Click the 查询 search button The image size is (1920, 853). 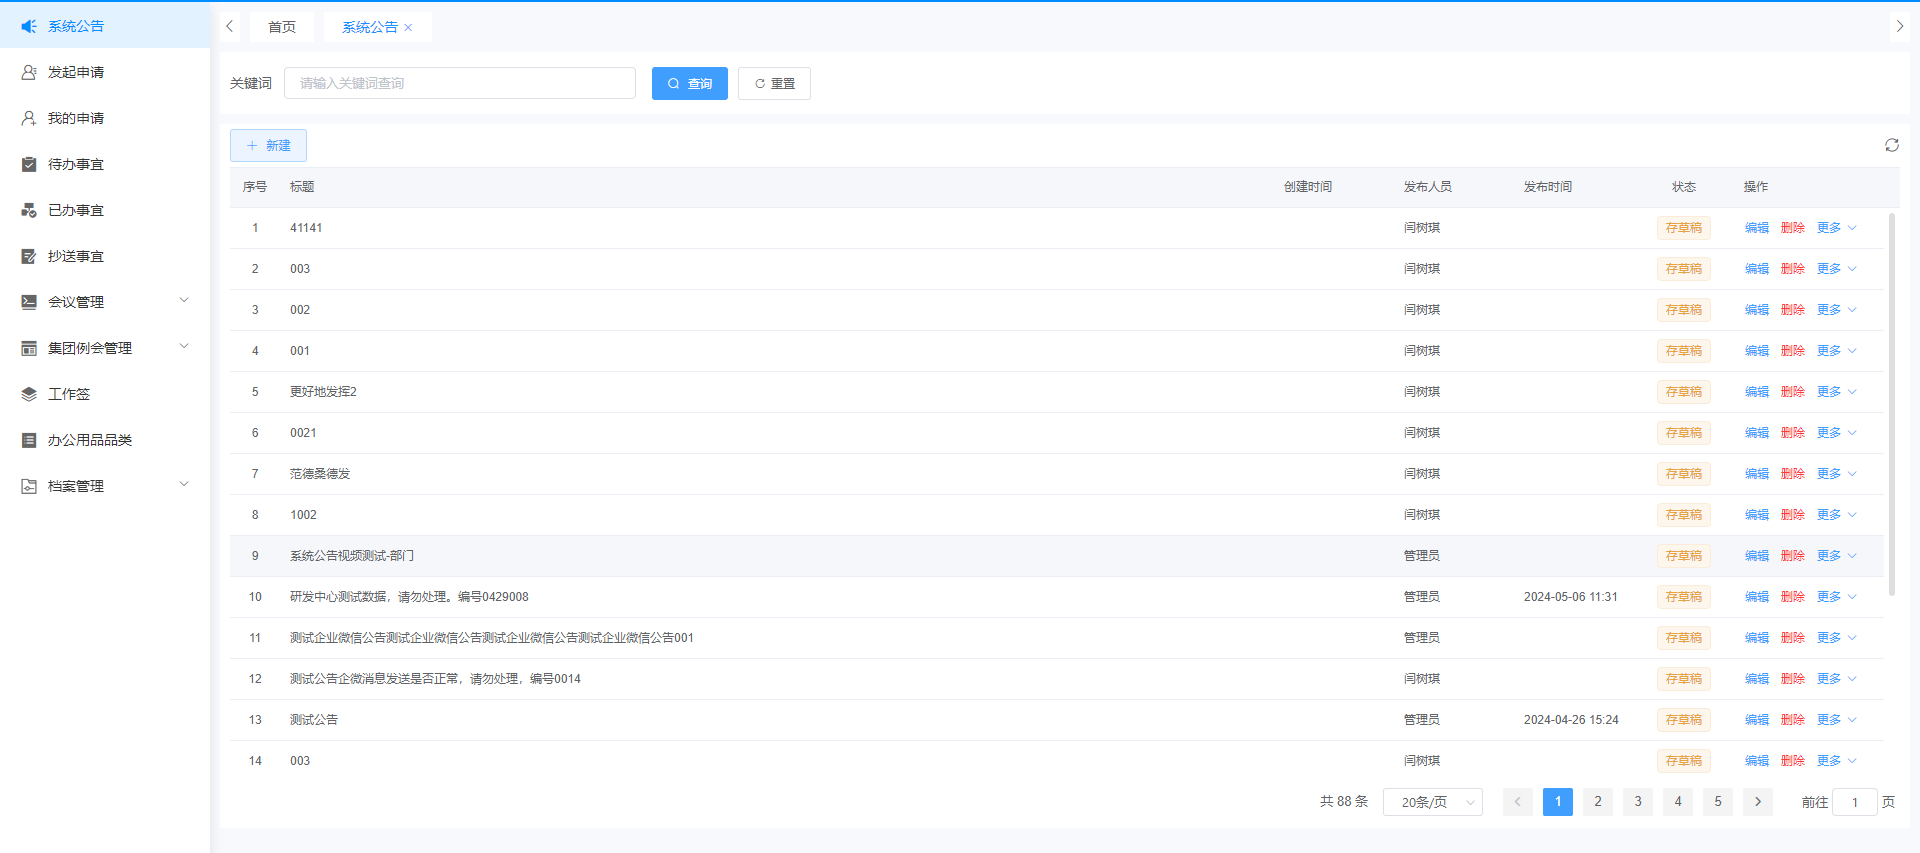[x=689, y=84]
